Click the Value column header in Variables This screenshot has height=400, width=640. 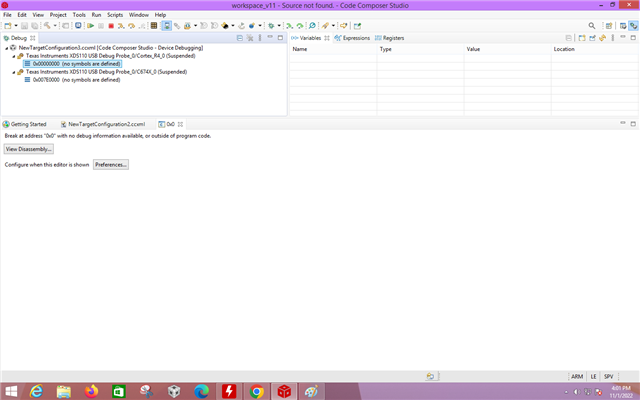pos(473,49)
